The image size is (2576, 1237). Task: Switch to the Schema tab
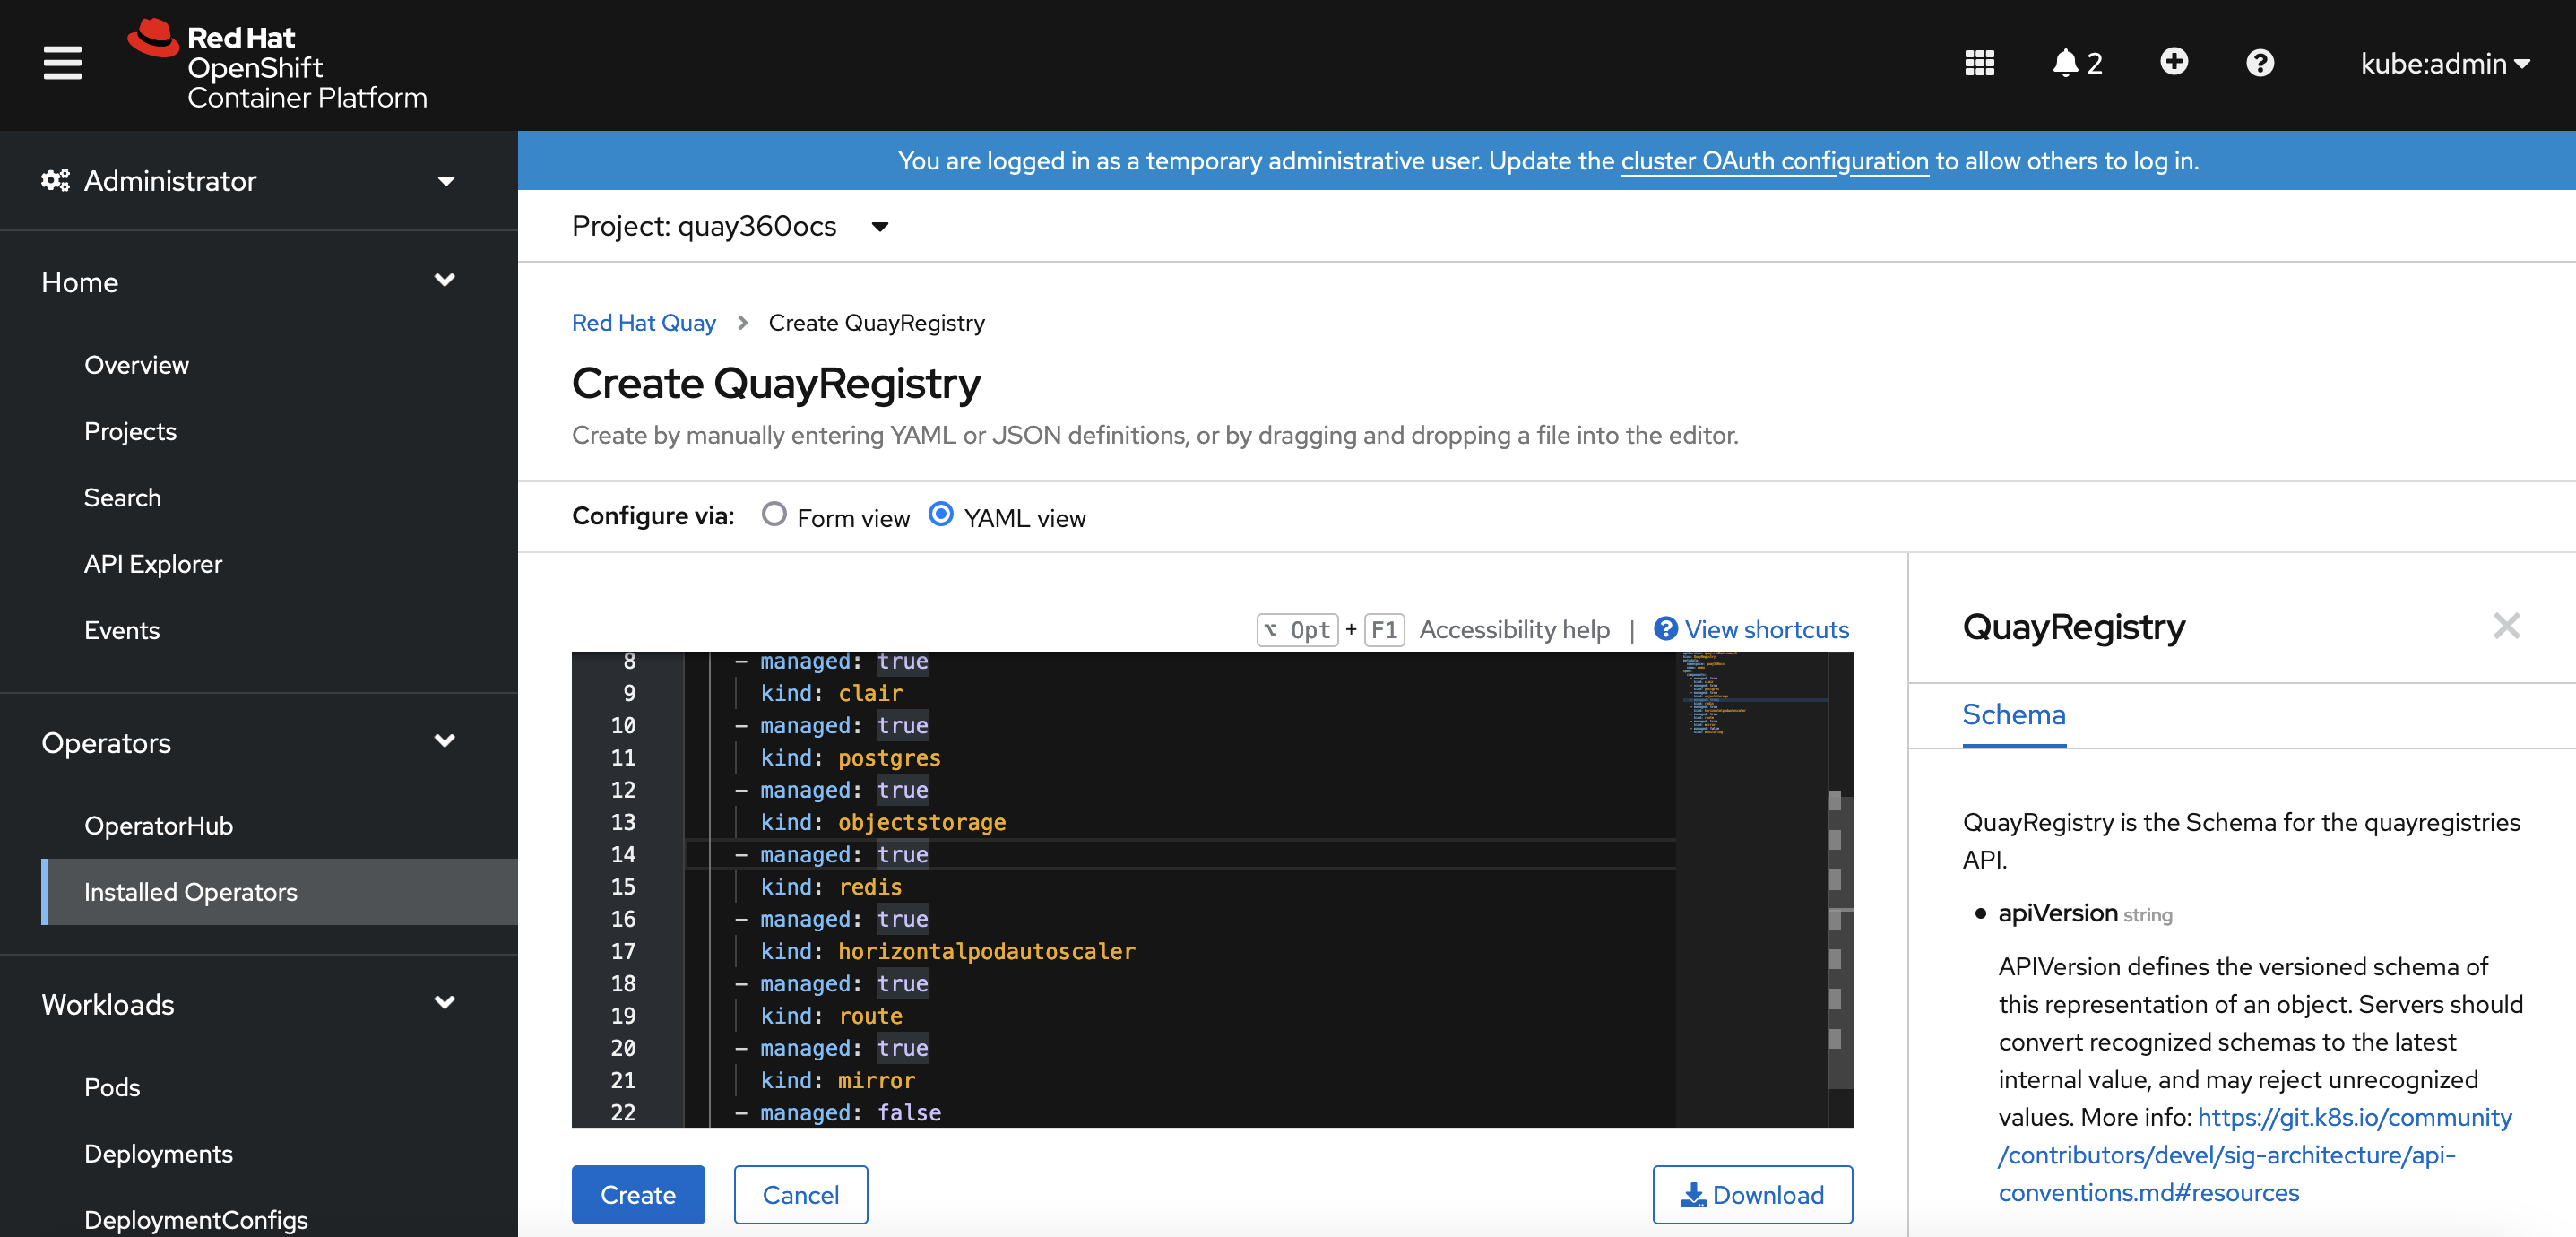coord(2013,715)
